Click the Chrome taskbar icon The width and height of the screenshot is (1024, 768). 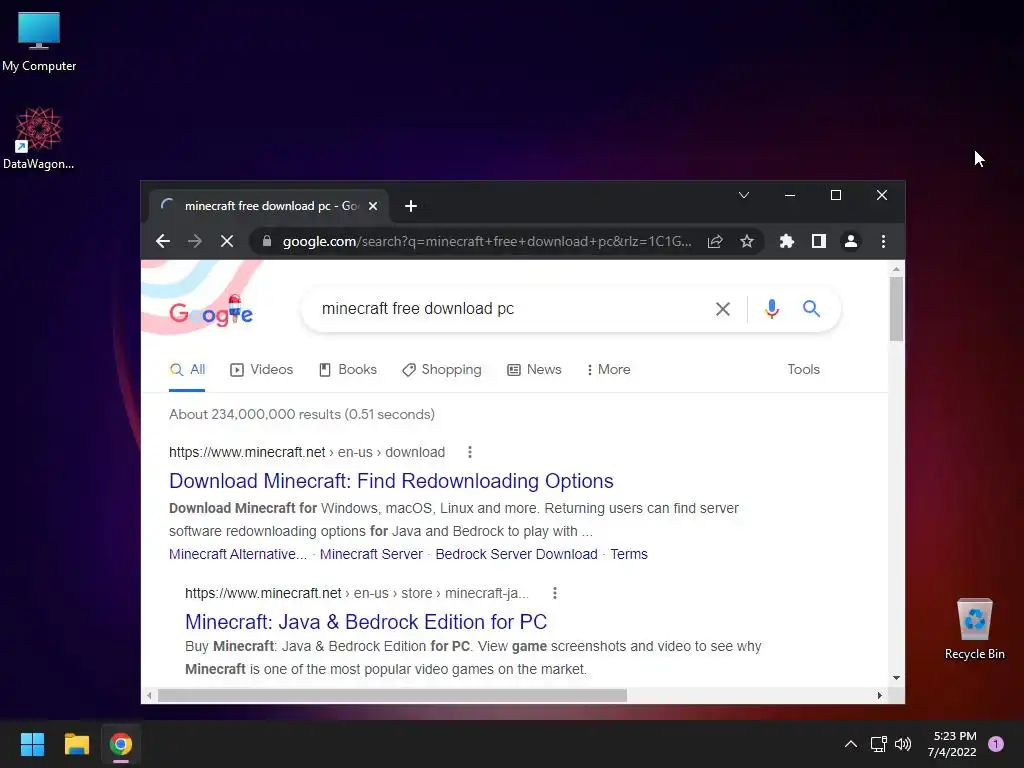pos(121,744)
